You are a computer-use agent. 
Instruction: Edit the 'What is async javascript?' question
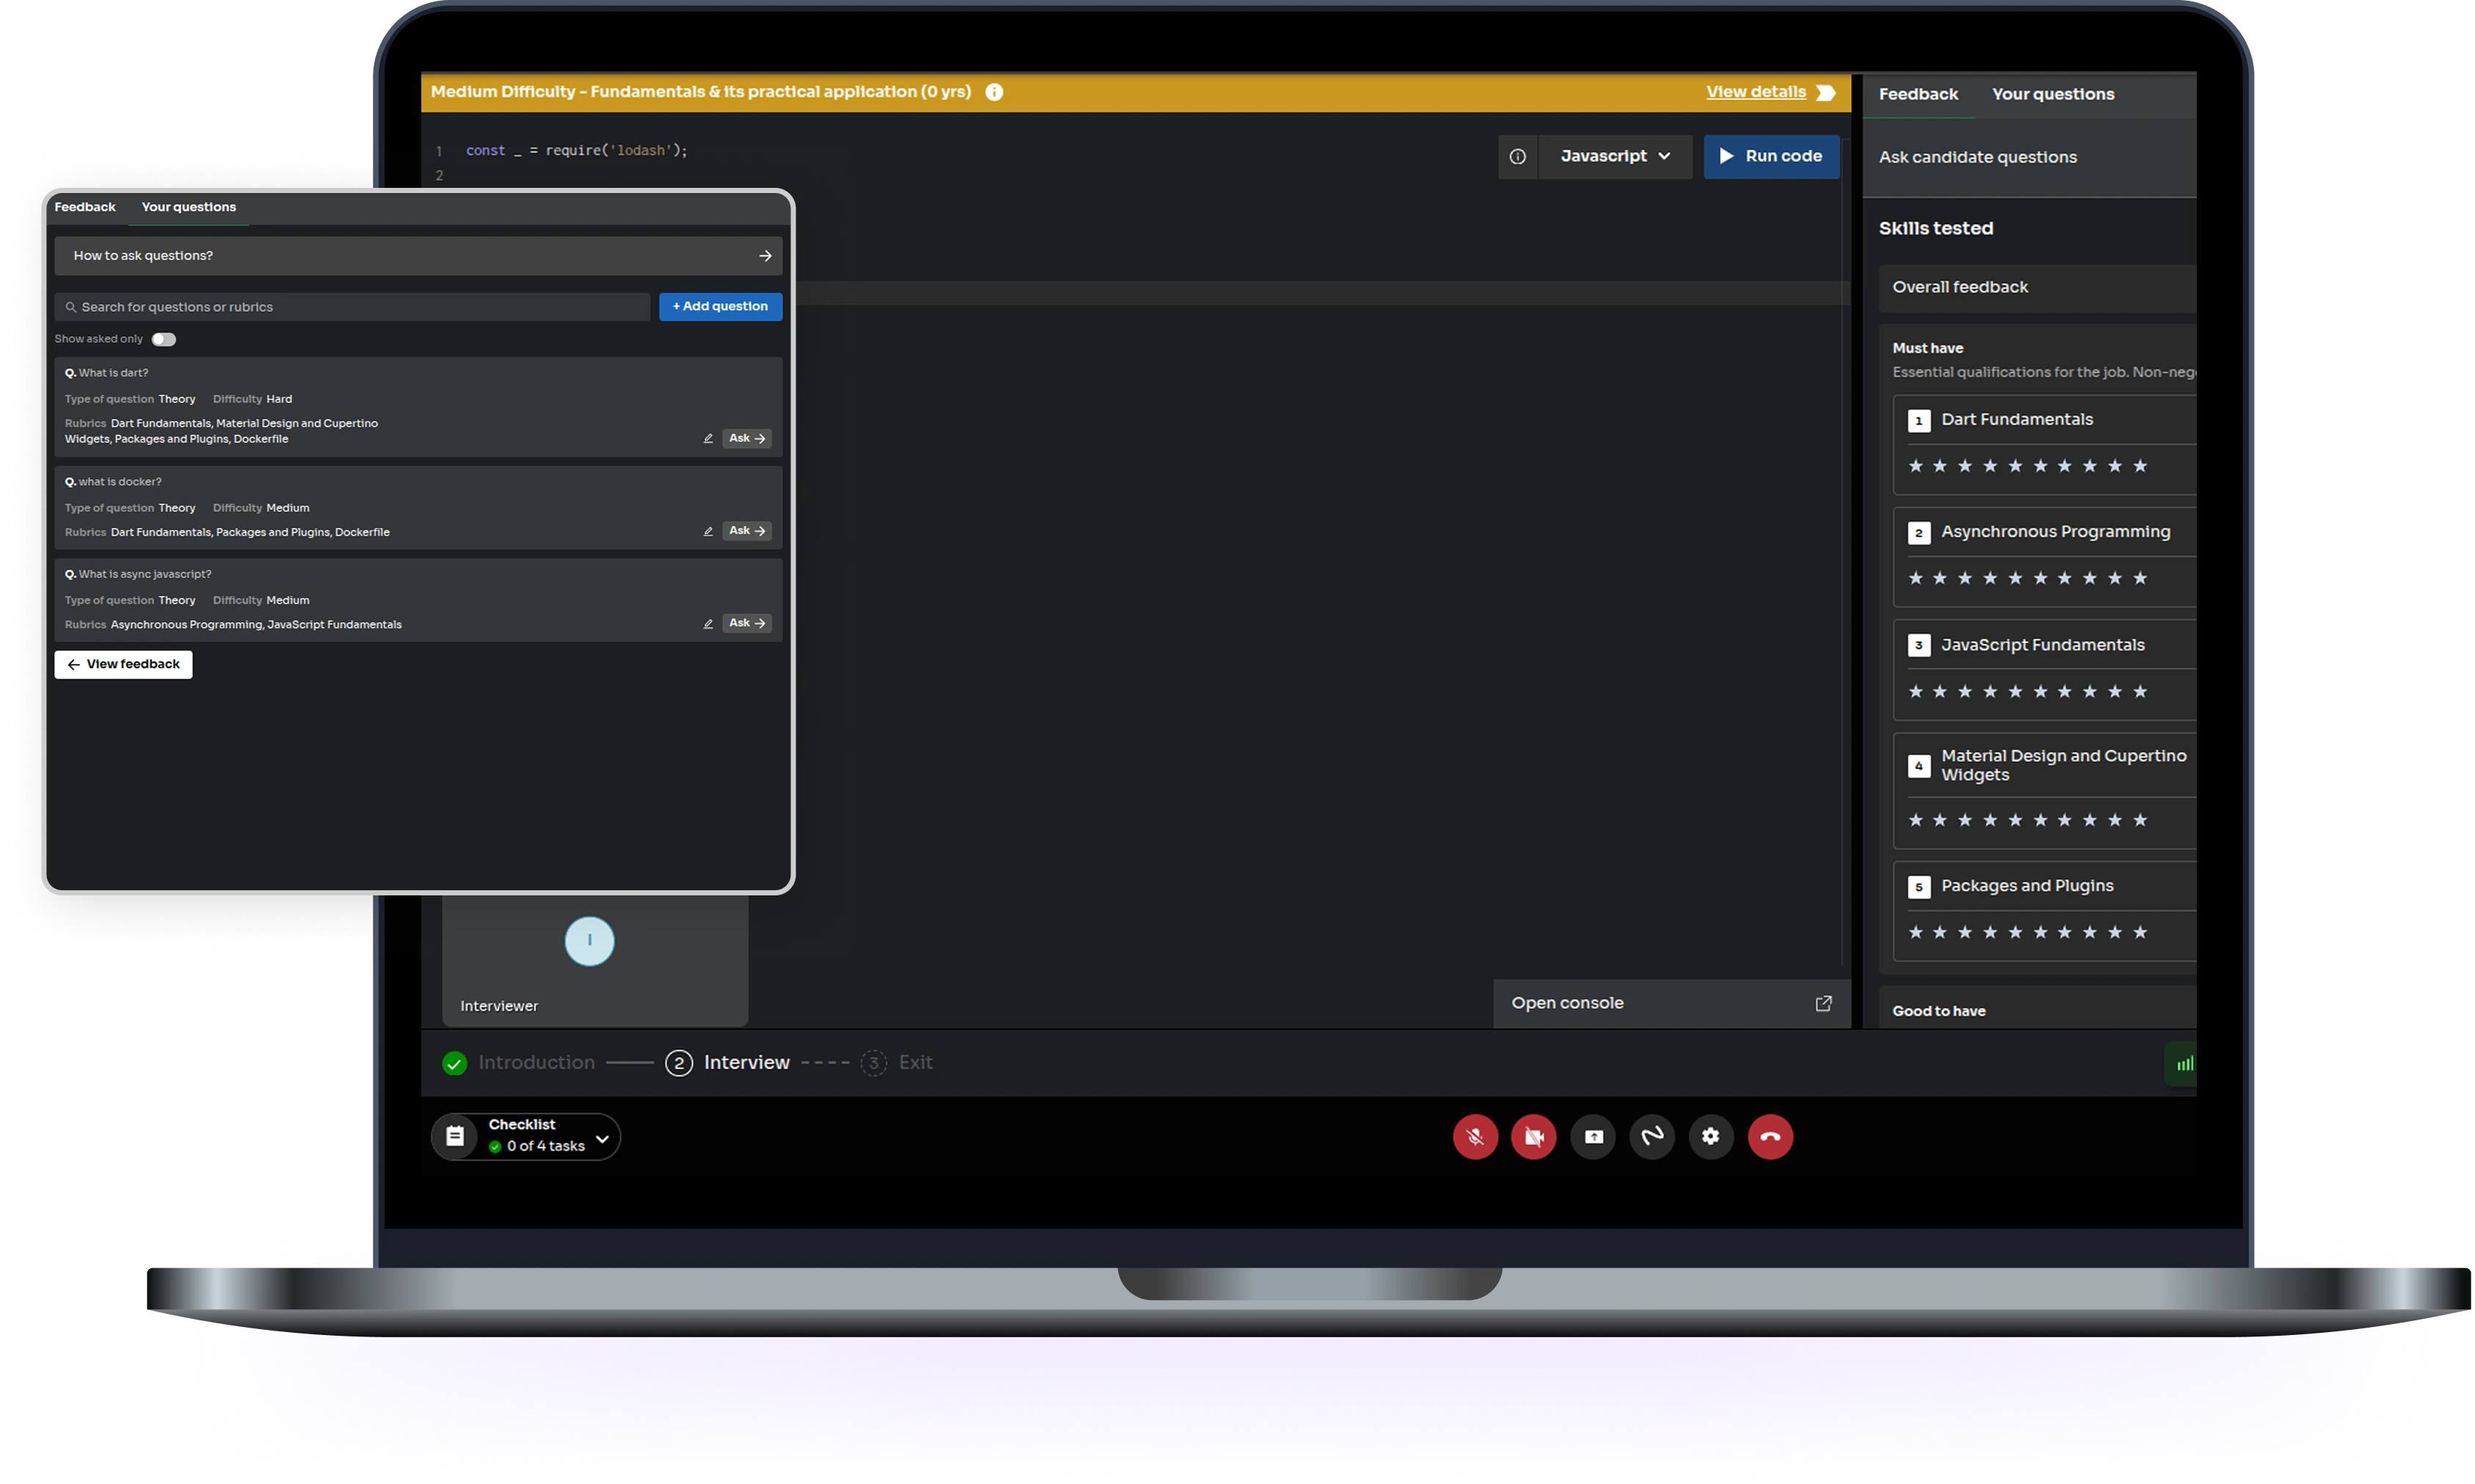(708, 623)
